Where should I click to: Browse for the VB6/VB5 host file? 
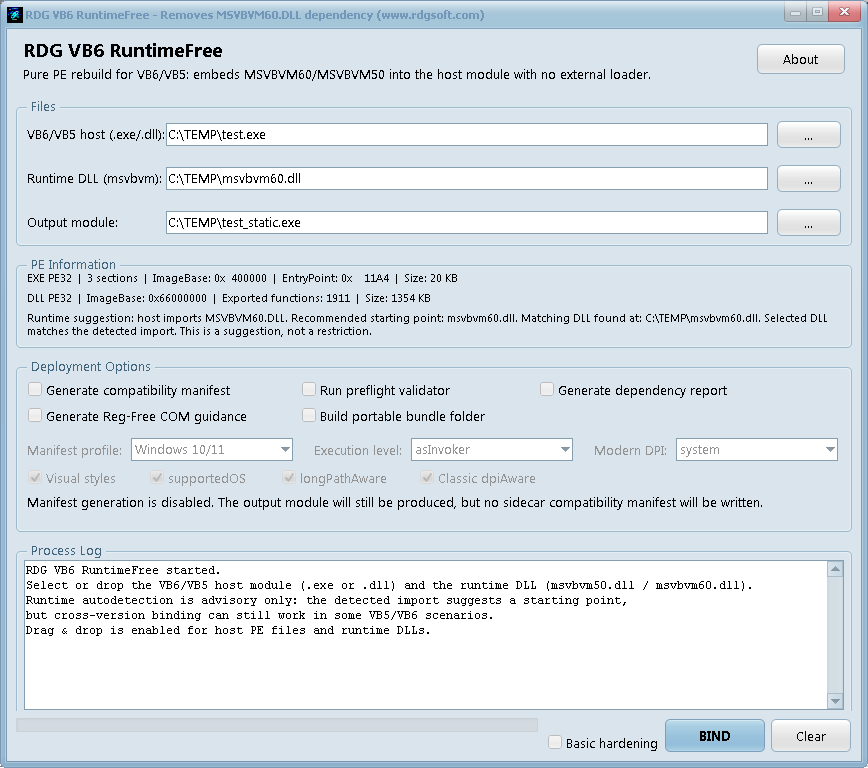tap(808, 135)
